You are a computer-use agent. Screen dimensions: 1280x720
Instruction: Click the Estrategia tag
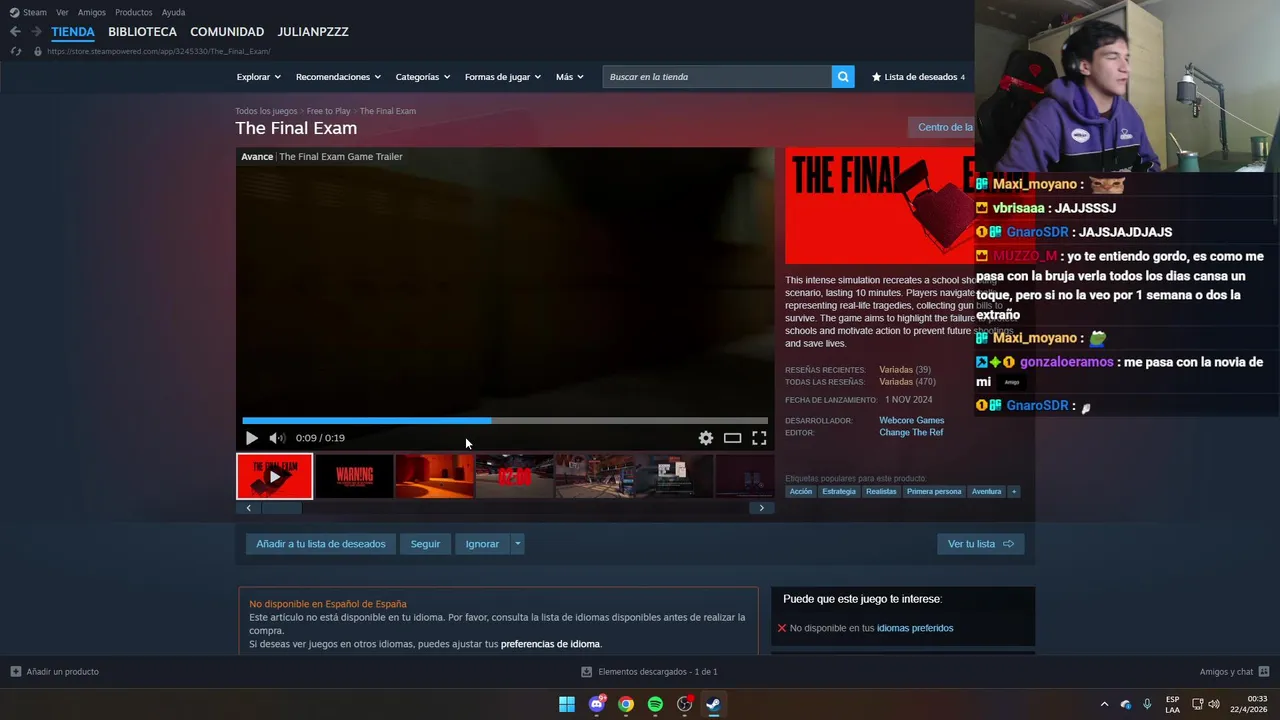839,492
